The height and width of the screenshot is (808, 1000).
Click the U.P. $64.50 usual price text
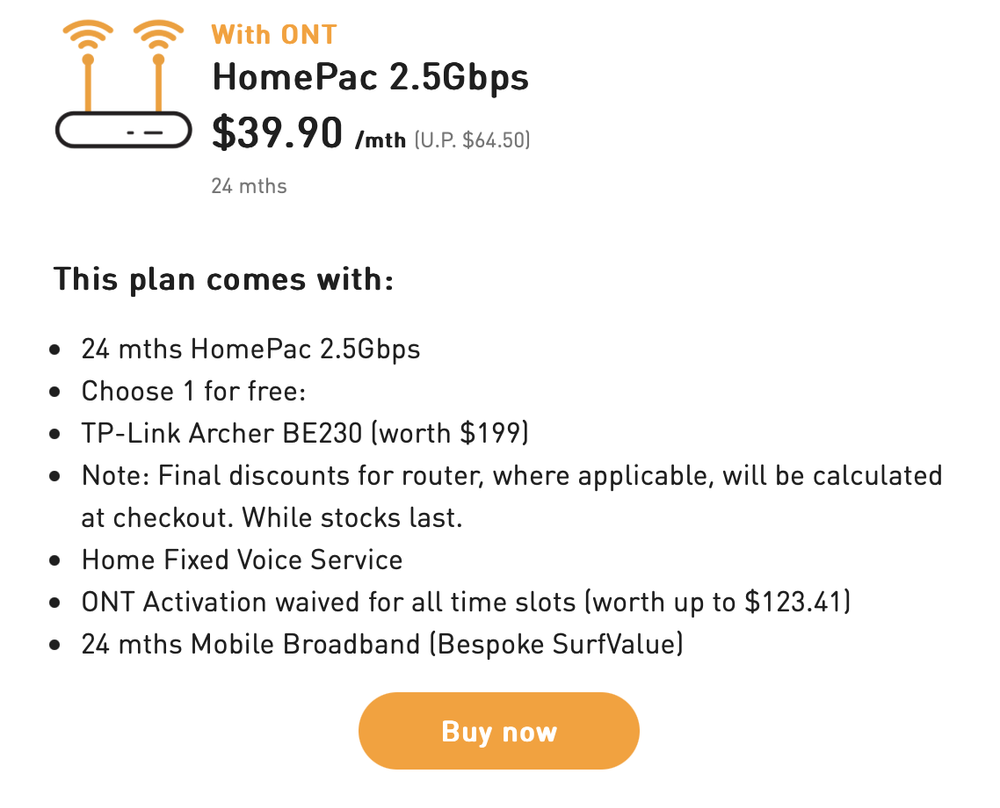(x=472, y=140)
